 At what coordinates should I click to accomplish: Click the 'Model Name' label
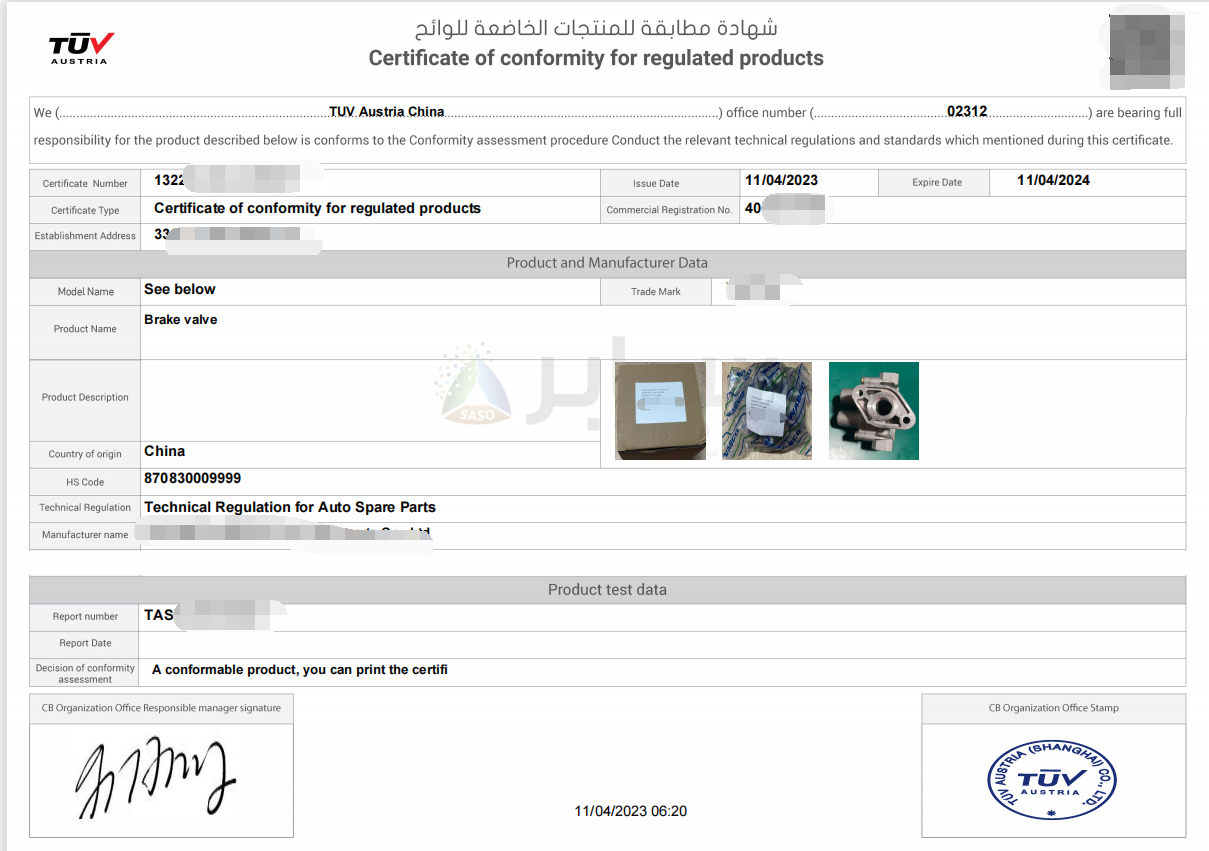pyautogui.click(x=85, y=292)
